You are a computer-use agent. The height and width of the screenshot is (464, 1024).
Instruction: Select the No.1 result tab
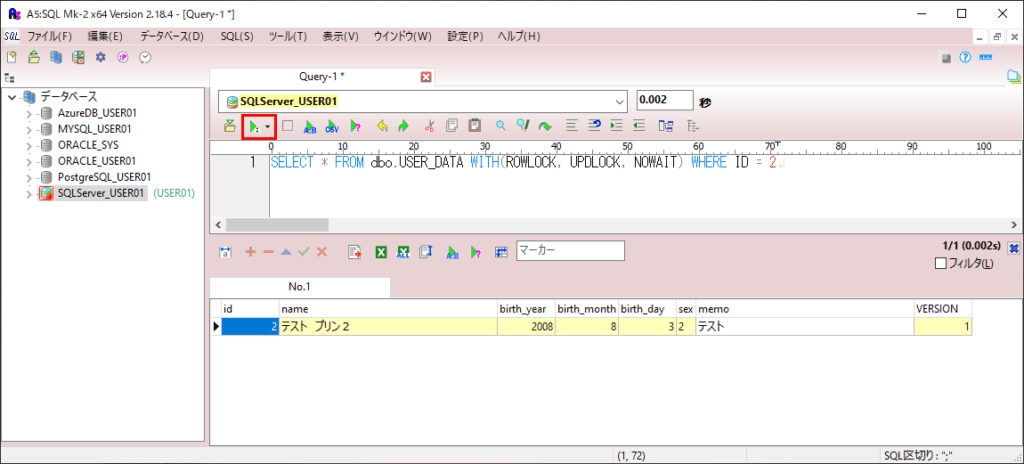pos(300,287)
